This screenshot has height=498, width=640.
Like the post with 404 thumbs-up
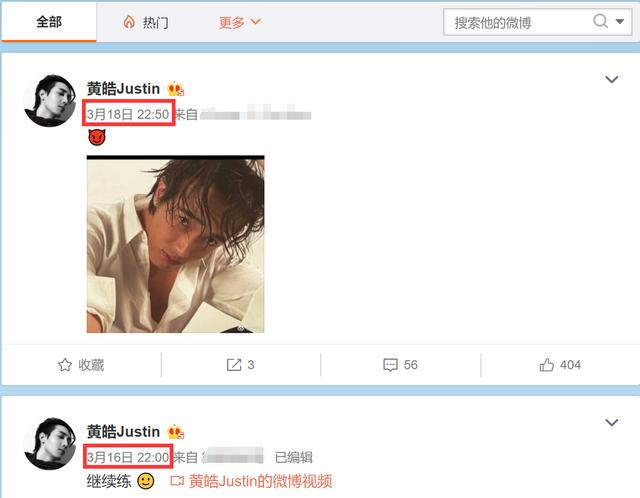point(560,365)
